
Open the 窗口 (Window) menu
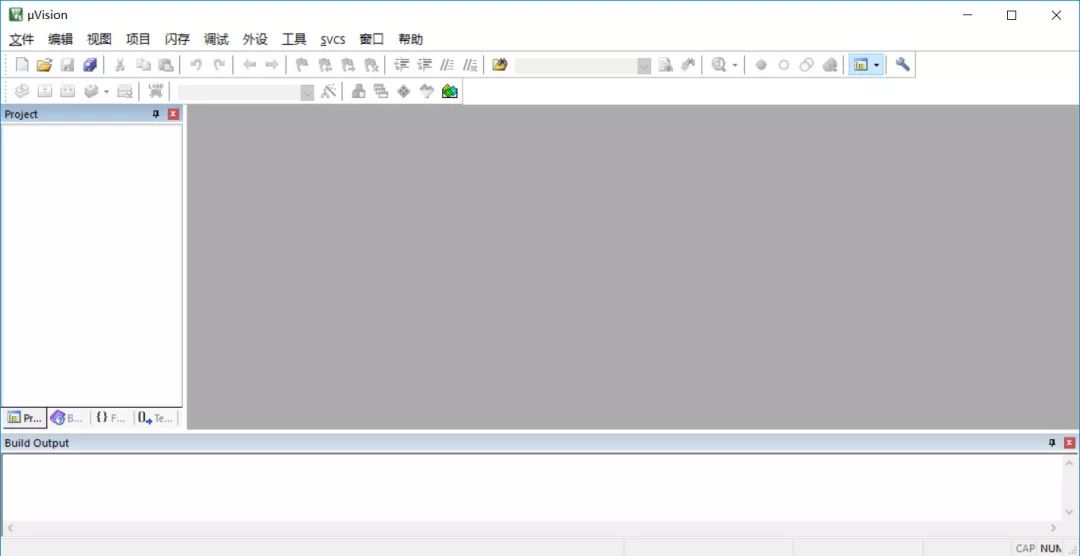click(372, 39)
